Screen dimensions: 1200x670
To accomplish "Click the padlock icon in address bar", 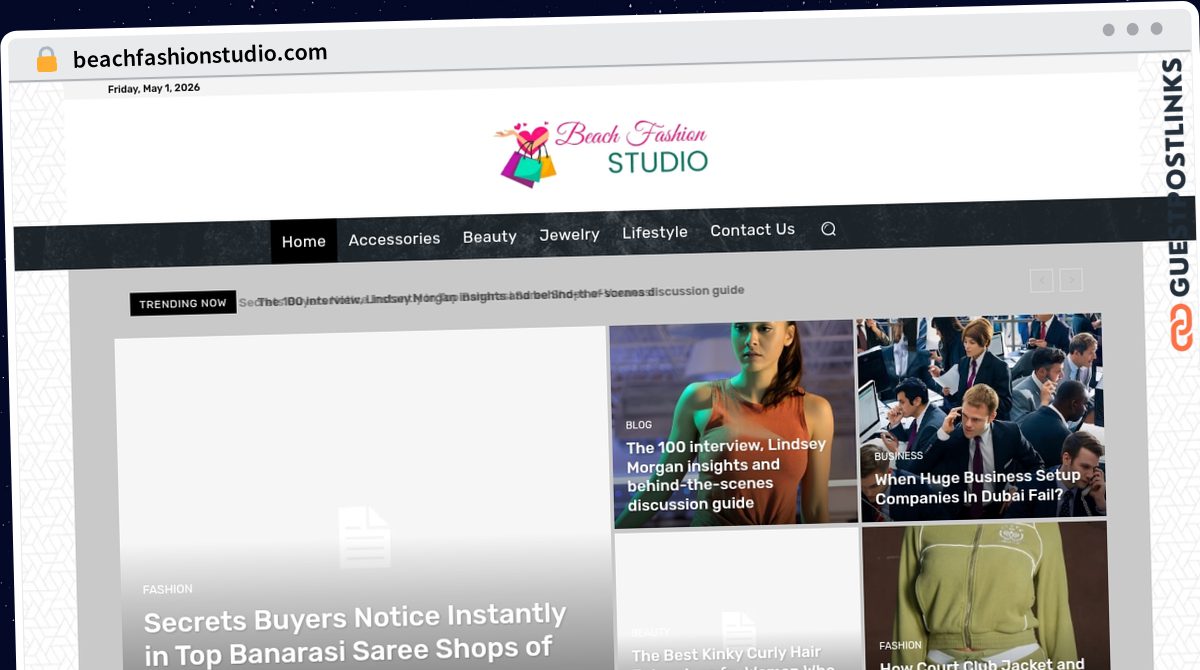I will [47, 60].
